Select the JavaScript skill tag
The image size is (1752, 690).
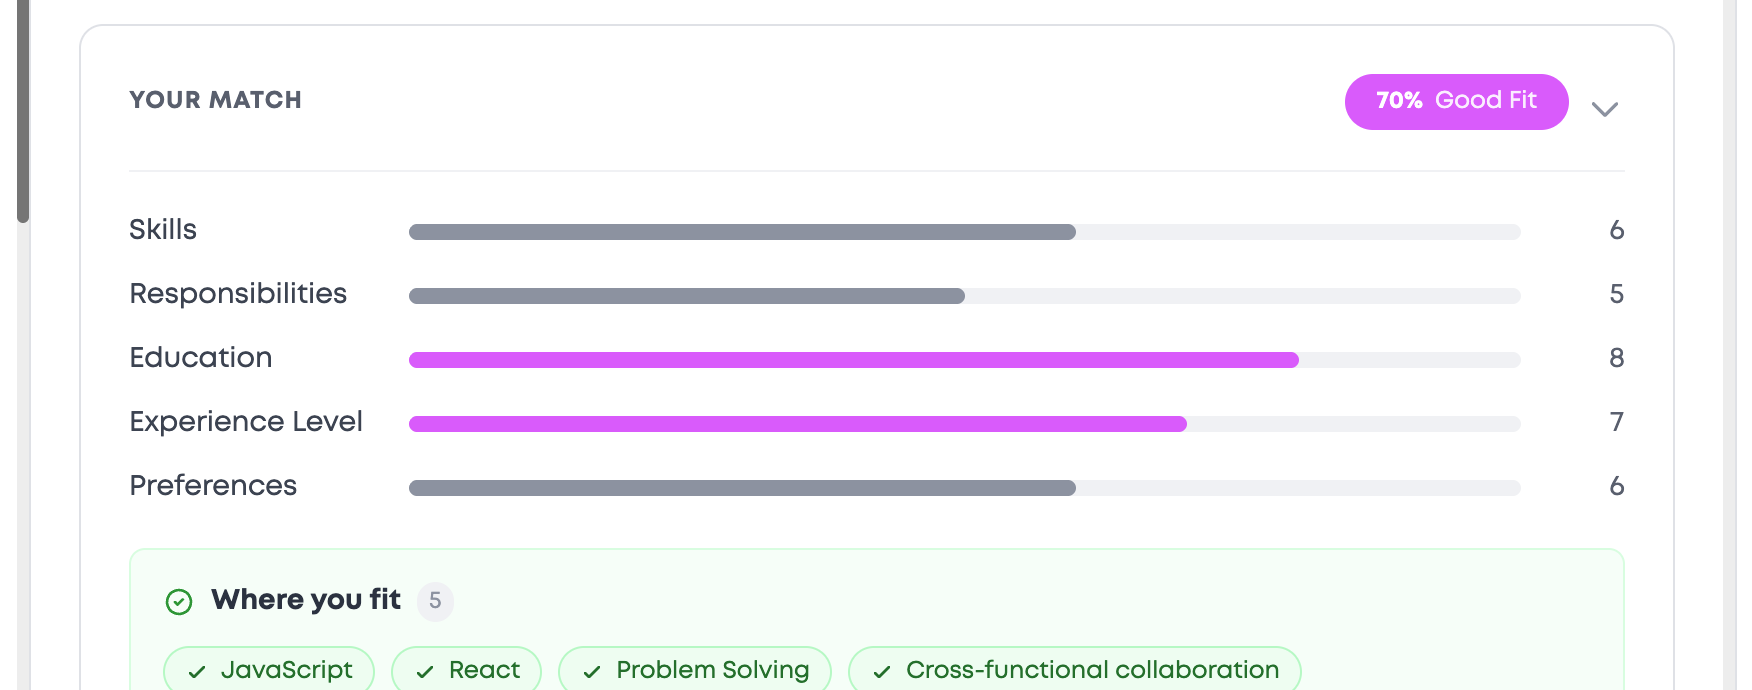(x=269, y=669)
